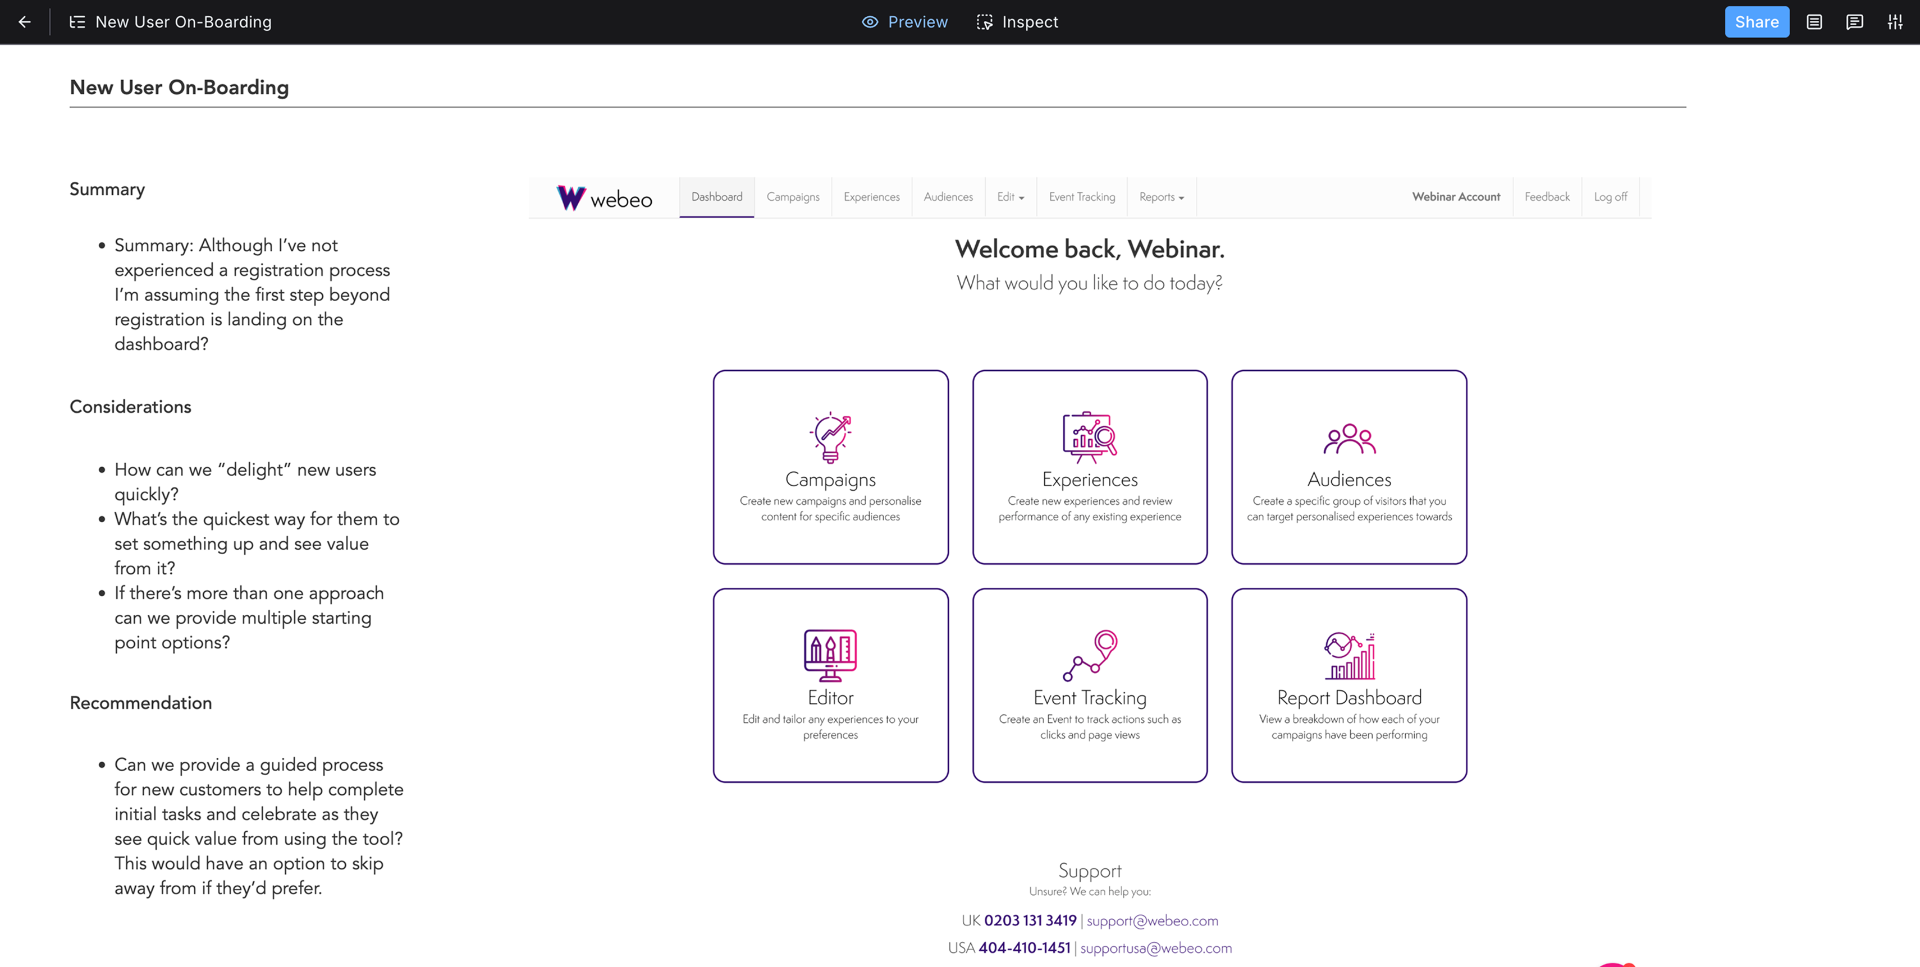
Task: Click the Audiences card title
Action: 1349,480
